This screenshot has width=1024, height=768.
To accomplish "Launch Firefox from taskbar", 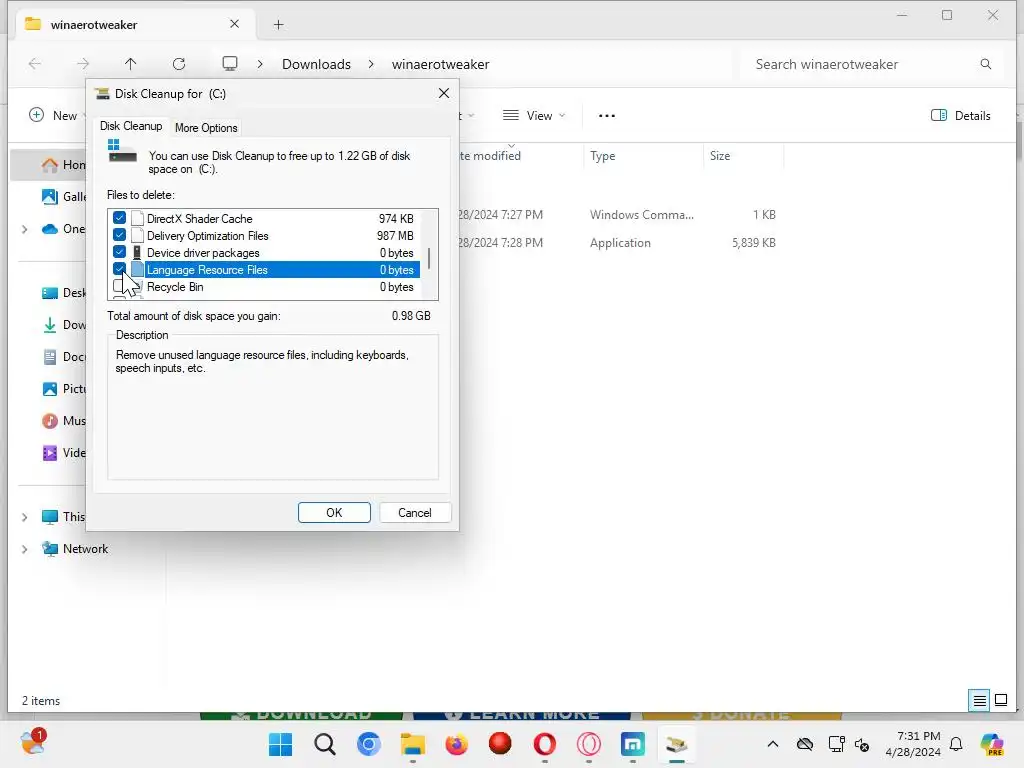I will [x=456, y=744].
